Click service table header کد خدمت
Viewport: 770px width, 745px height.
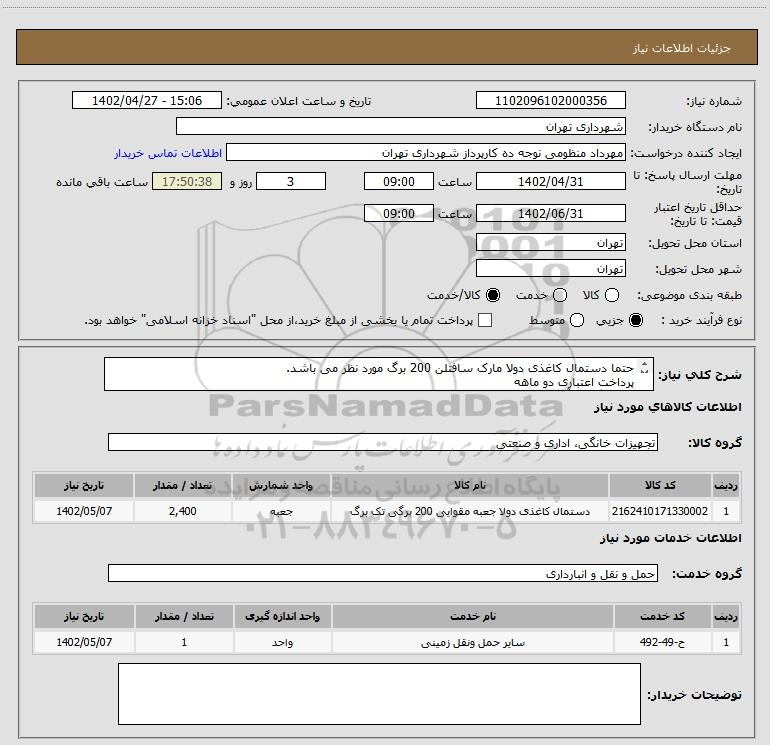click(x=662, y=616)
